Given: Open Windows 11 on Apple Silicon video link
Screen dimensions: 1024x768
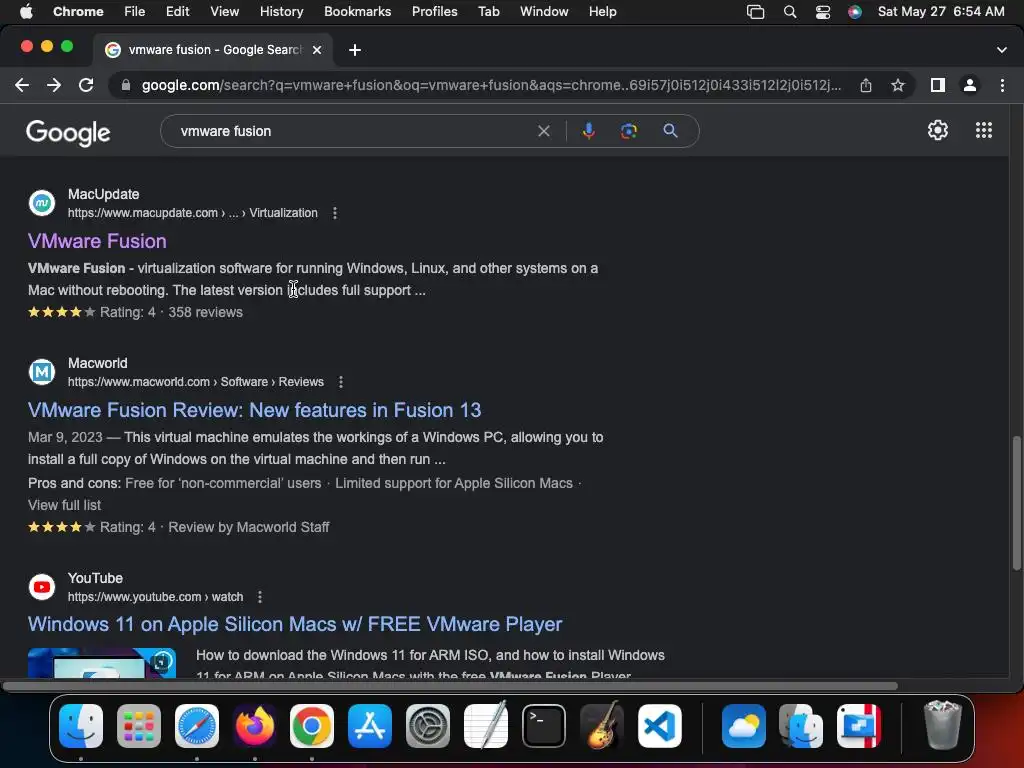Looking at the screenshot, I should pyautogui.click(x=295, y=624).
